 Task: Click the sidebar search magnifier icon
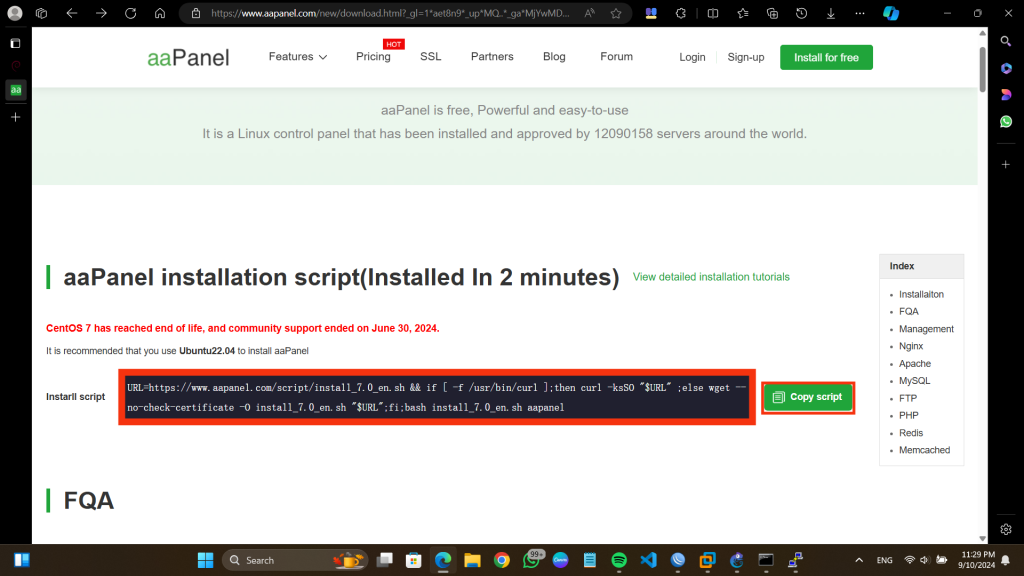[x=1006, y=41]
